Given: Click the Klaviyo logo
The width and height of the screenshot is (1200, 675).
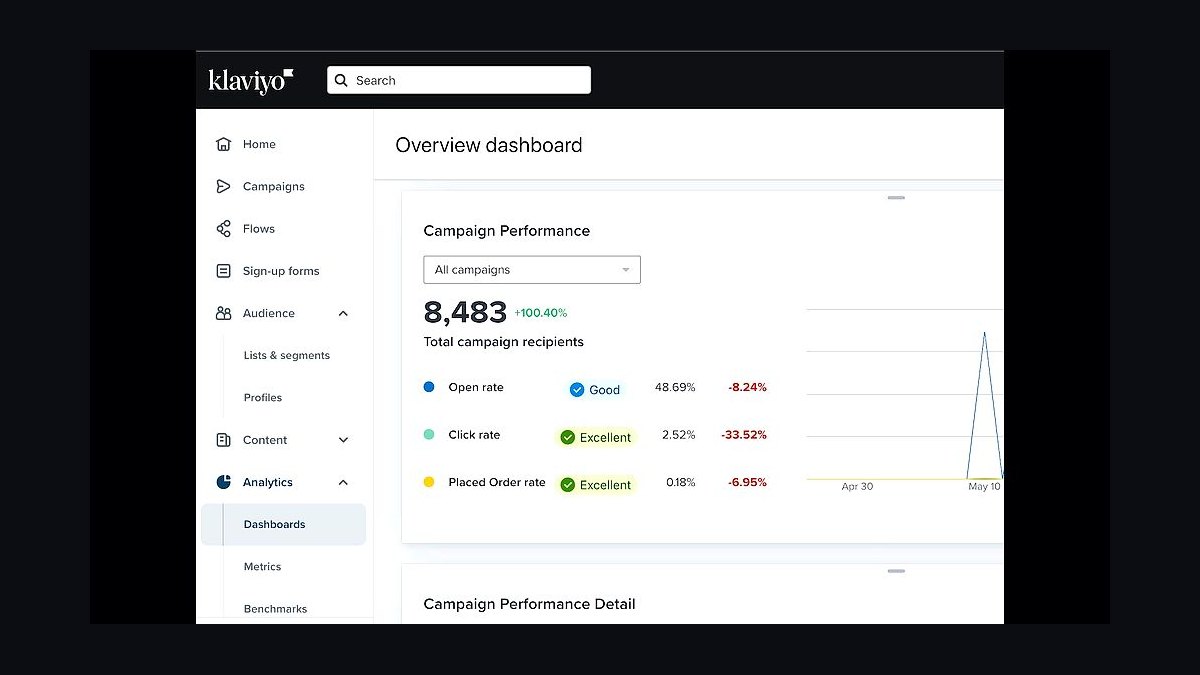Looking at the screenshot, I should [x=251, y=81].
